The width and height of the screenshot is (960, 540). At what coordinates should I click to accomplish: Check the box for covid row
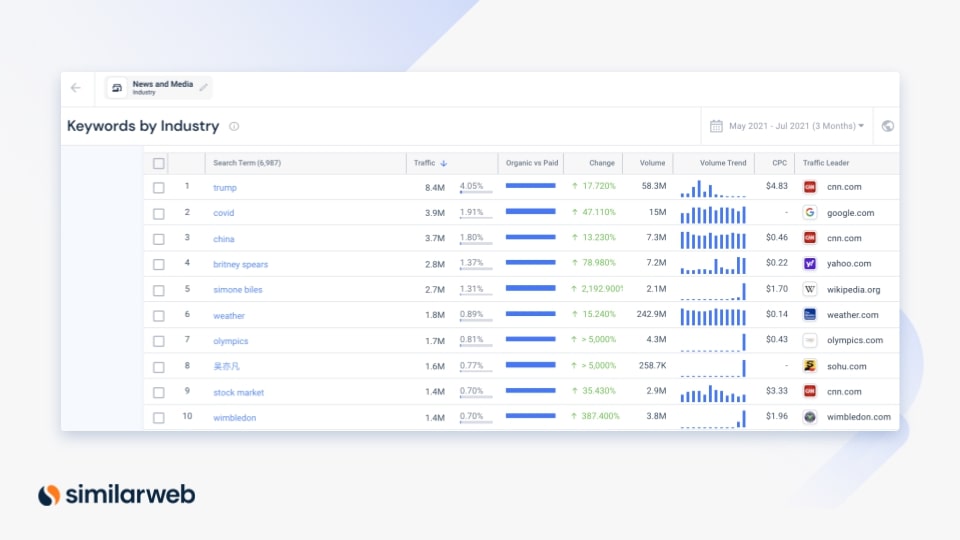(159, 214)
